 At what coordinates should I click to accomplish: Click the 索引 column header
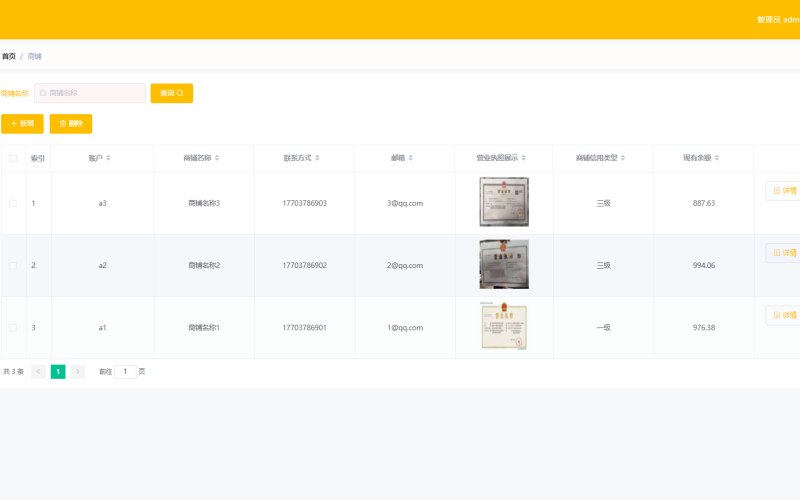tap(38, 159)
